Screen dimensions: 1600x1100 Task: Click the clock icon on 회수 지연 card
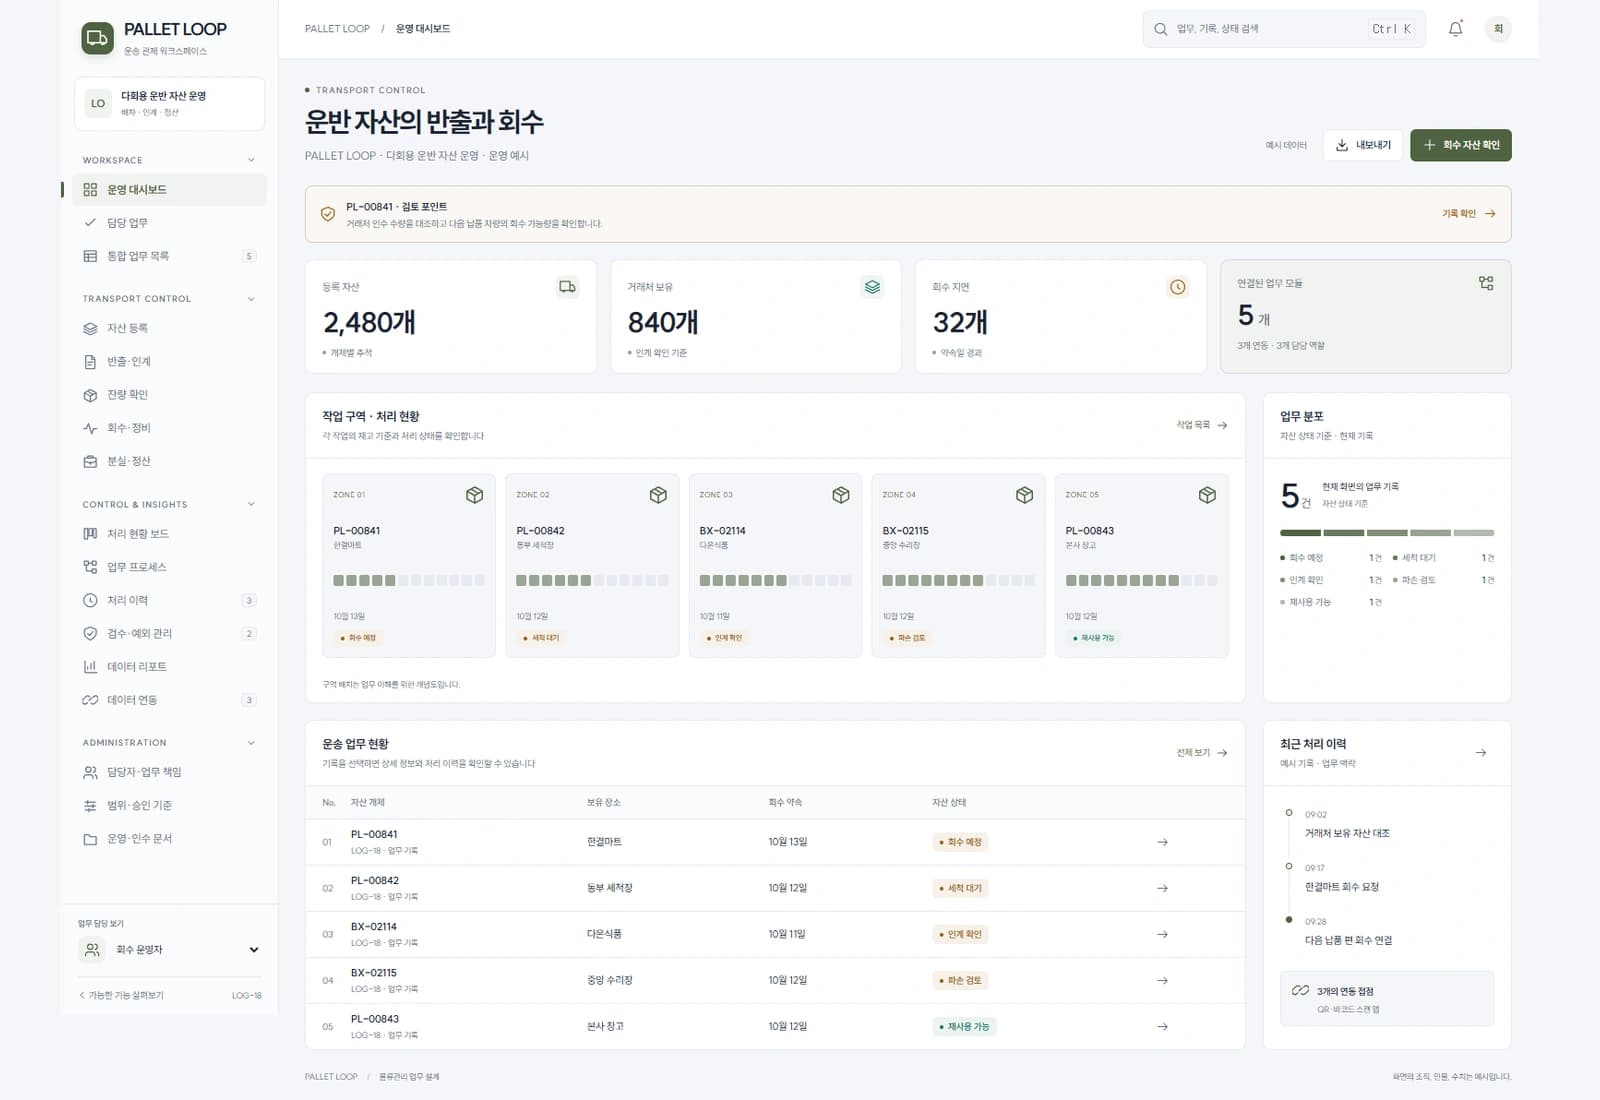[x=1178, y=287]
